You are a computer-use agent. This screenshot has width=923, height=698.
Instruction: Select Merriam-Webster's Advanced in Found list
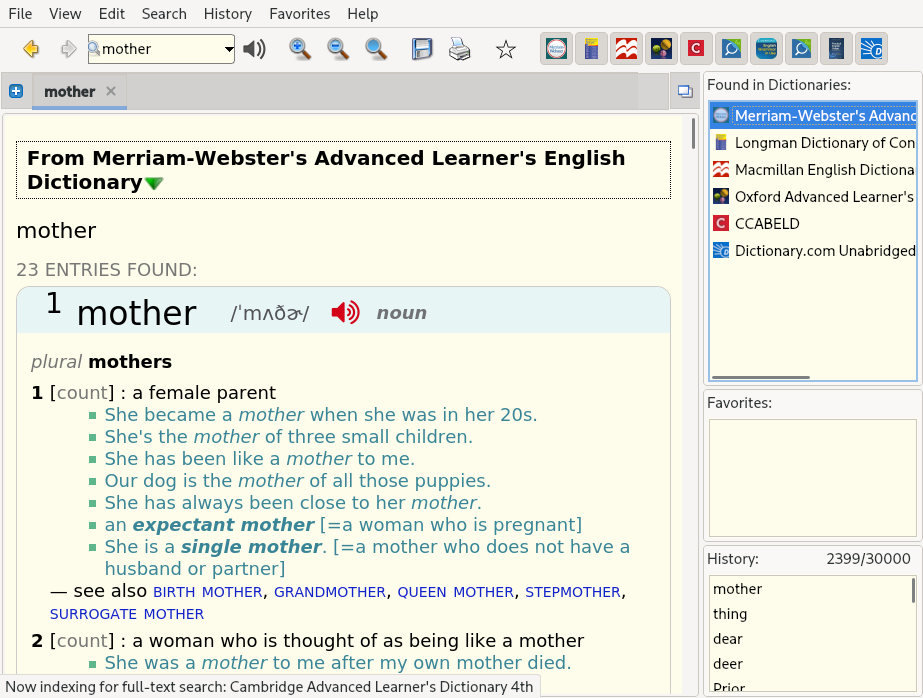814,115
